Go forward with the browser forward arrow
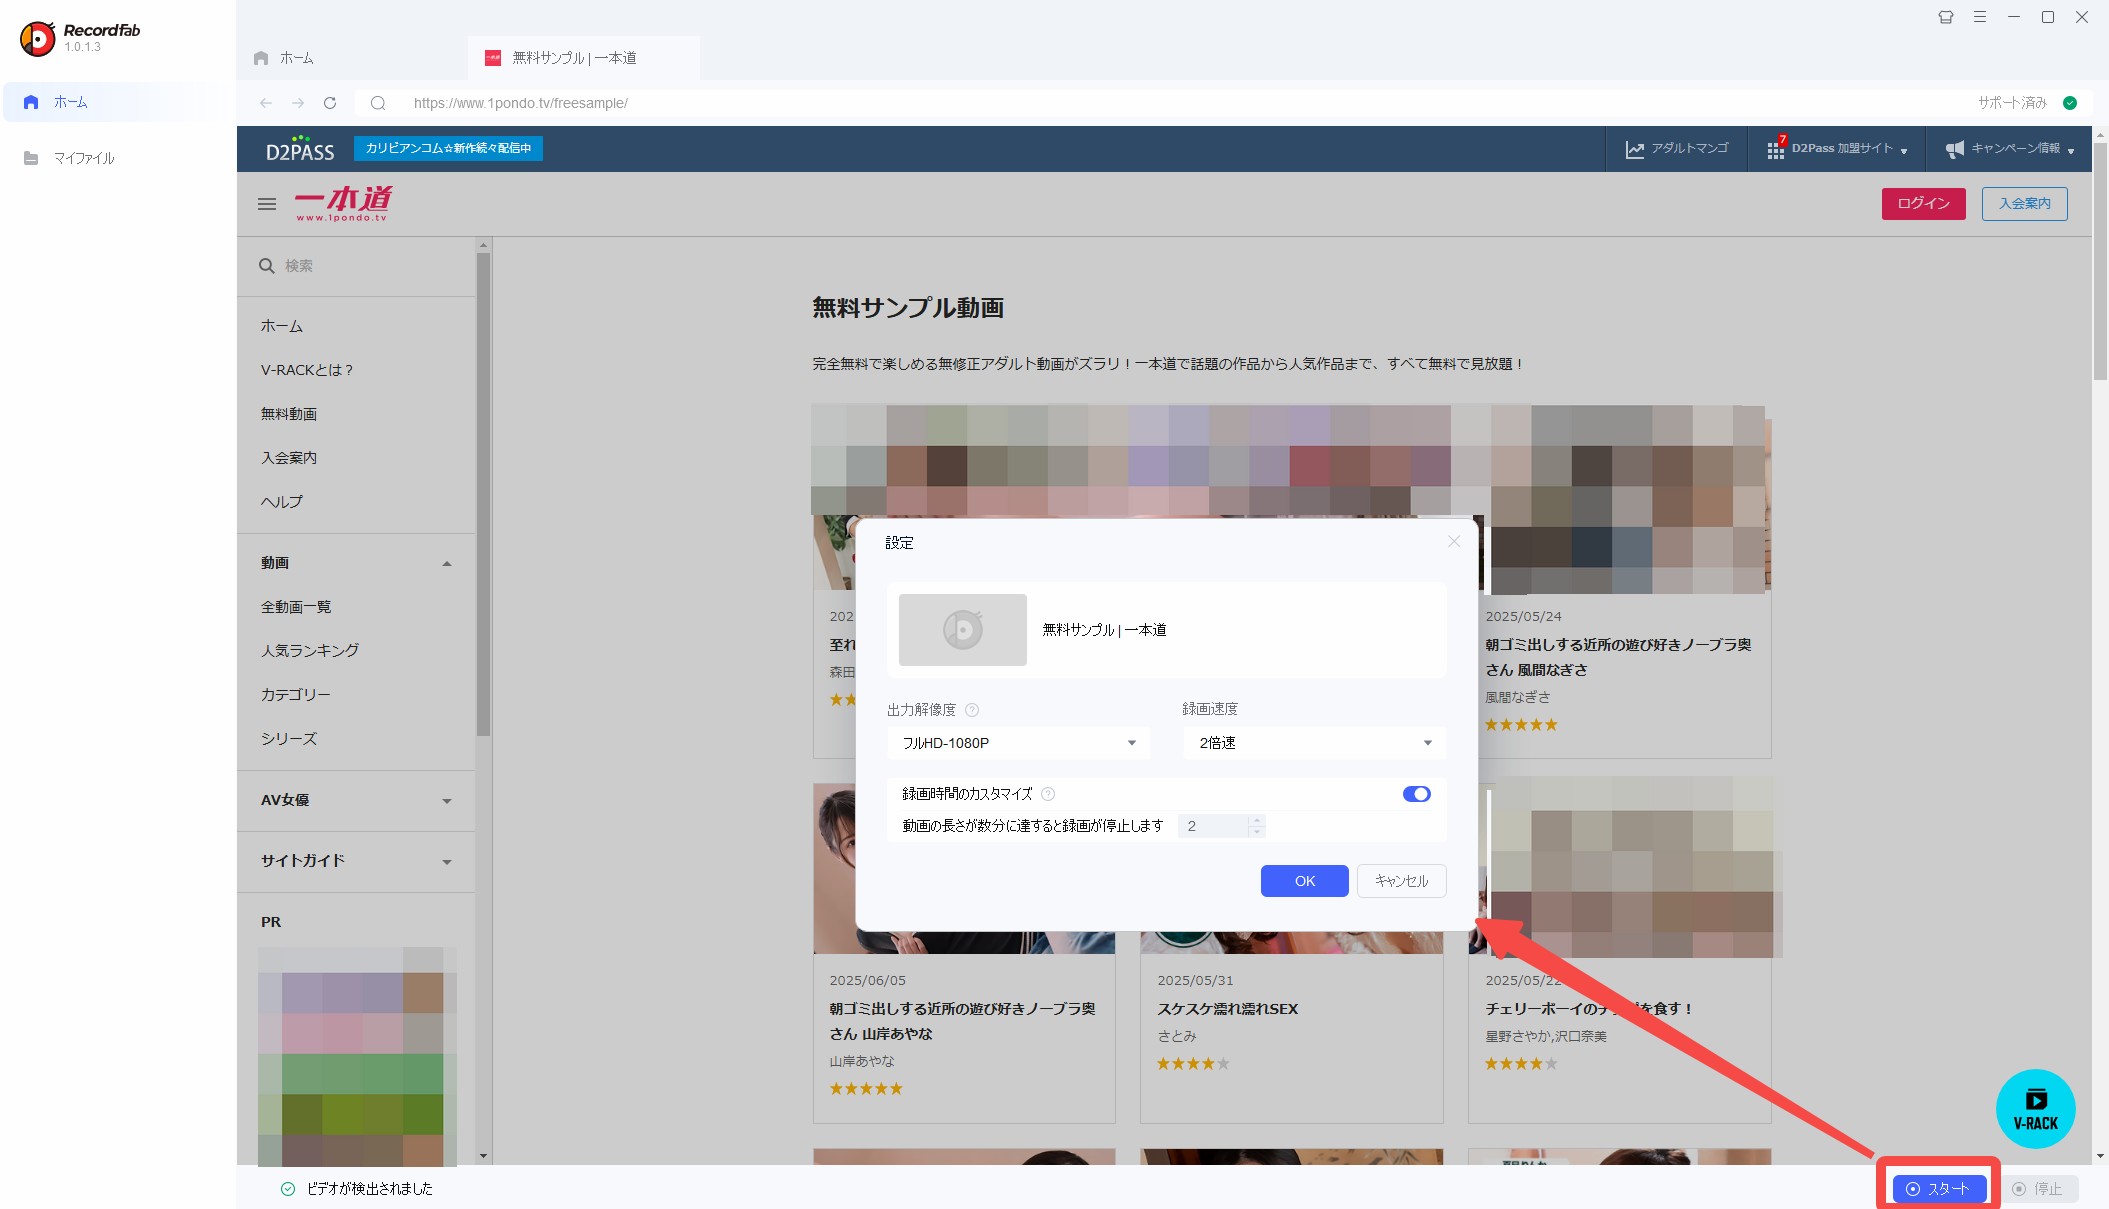Viewport: 2109px width, 1209px height. click(298, 103)
